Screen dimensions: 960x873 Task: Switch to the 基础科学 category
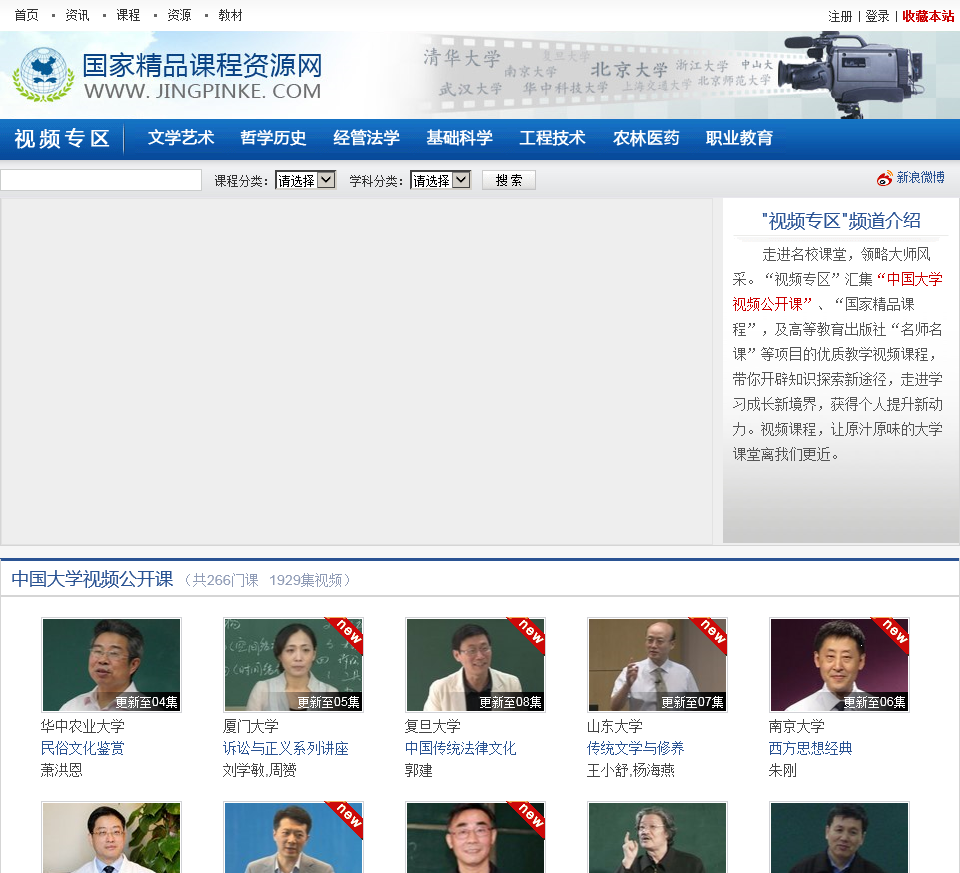click(459, 138)
